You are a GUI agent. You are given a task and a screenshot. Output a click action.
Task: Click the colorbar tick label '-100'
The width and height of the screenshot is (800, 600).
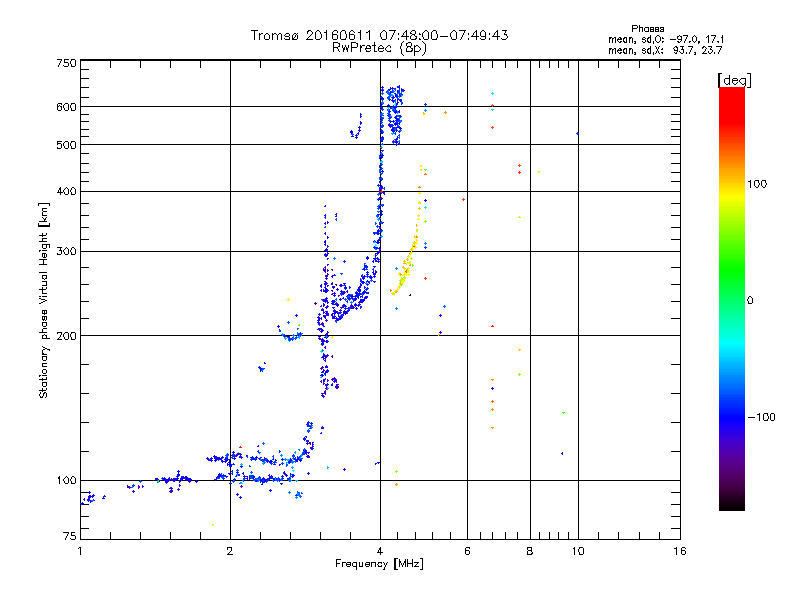pos(761,417)
